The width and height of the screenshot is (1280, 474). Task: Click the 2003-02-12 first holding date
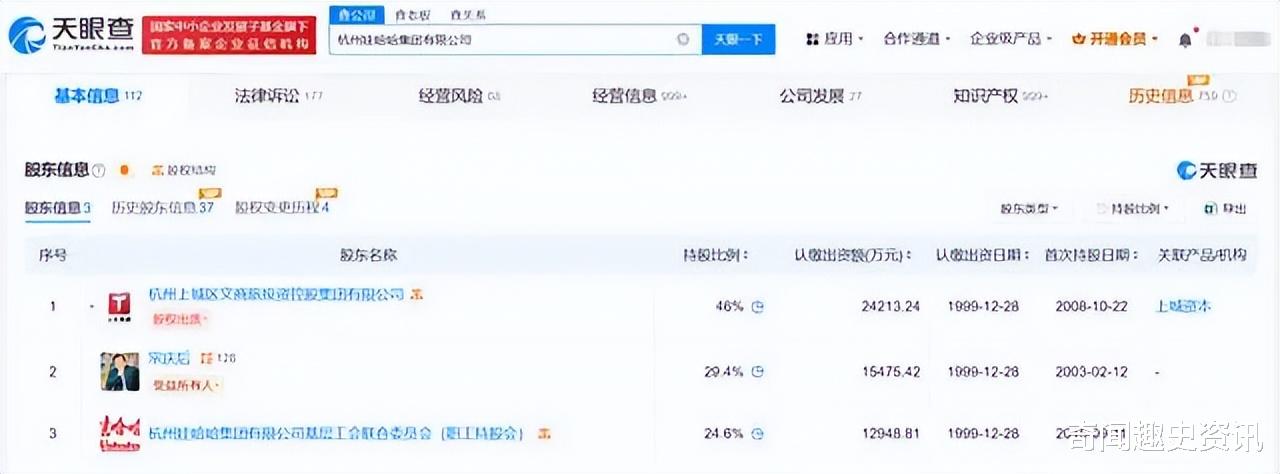point(1091,371)
